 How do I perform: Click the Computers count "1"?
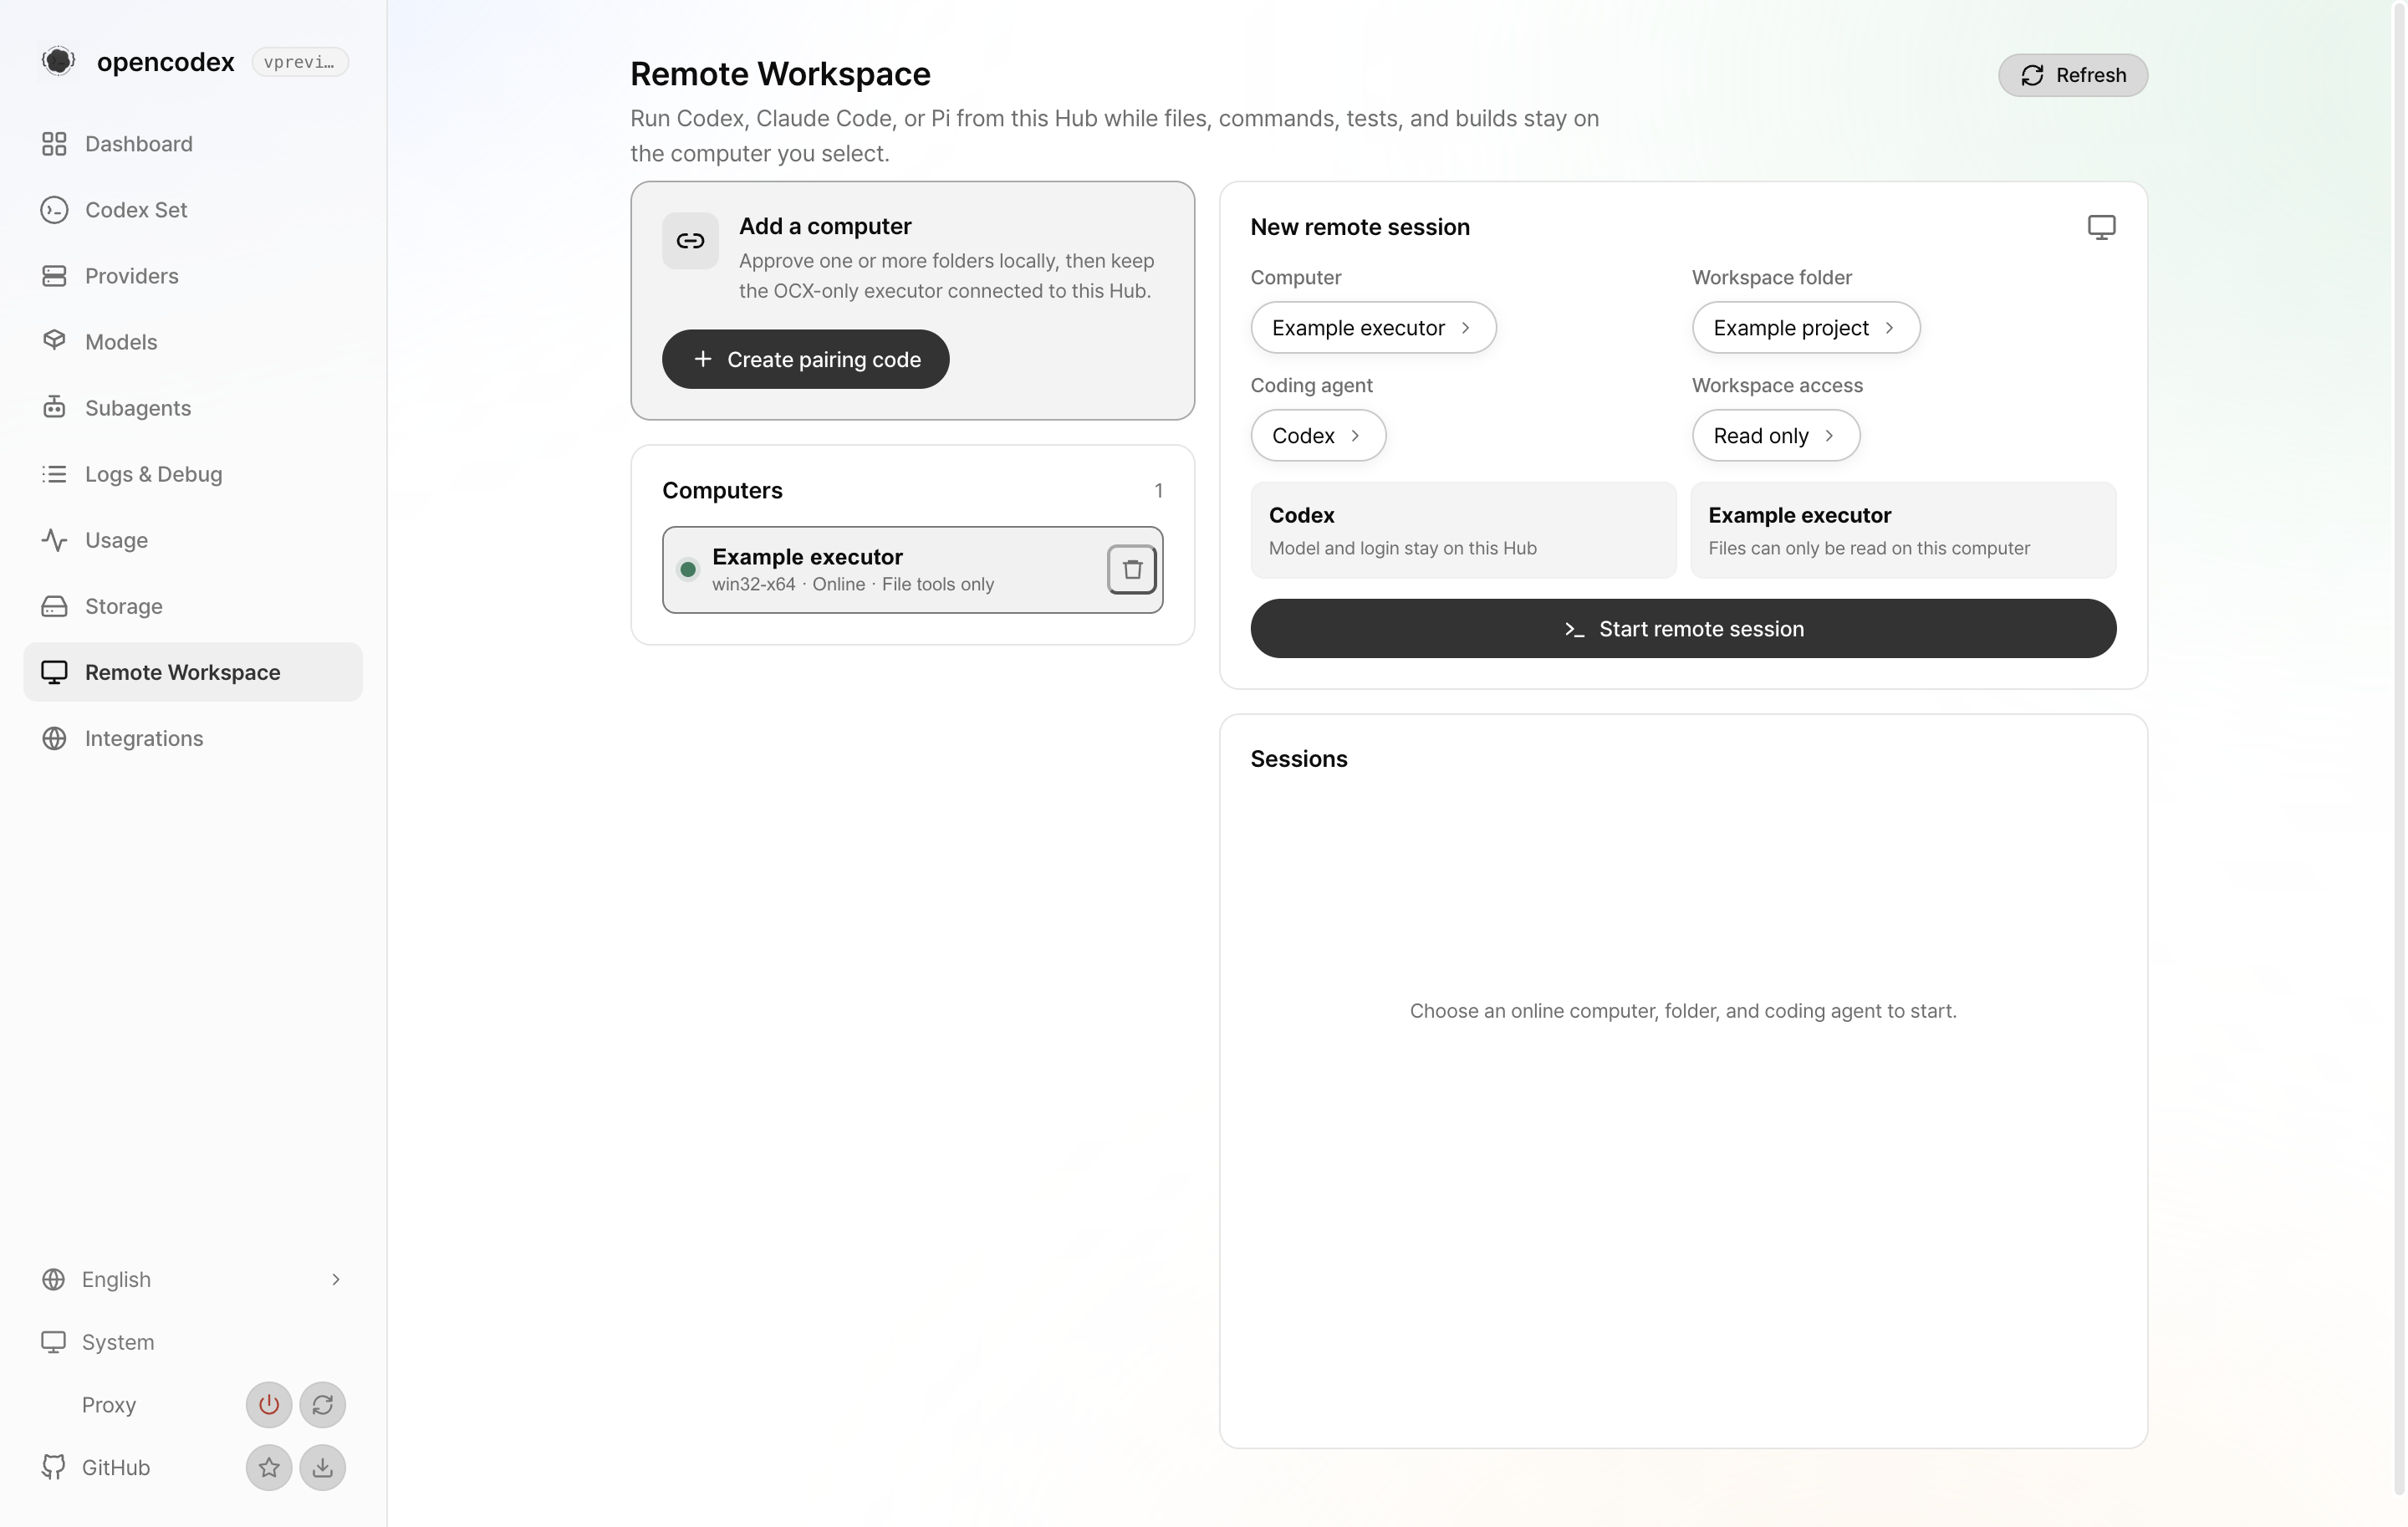pos(1158,491)
